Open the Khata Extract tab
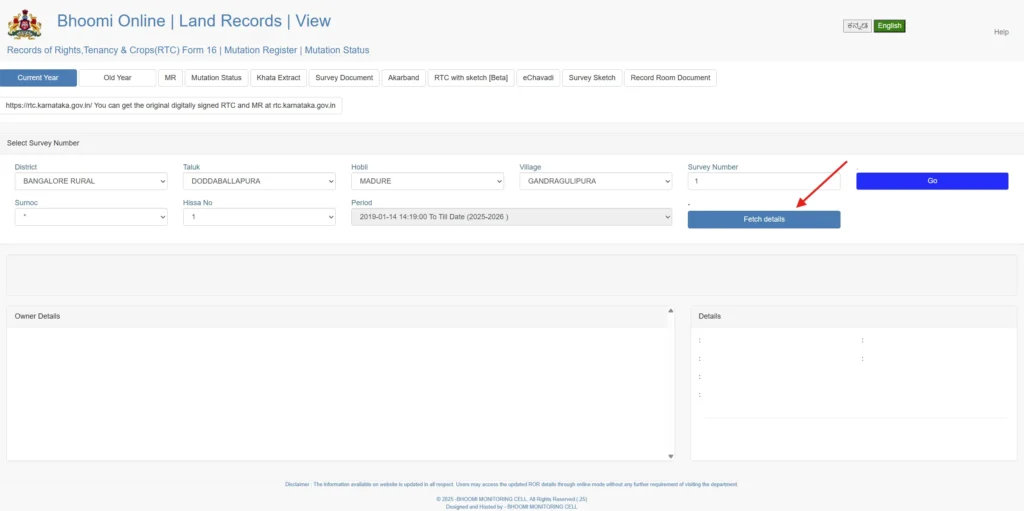The height and width of the screenshot is (511, 1024). point(278,78)
